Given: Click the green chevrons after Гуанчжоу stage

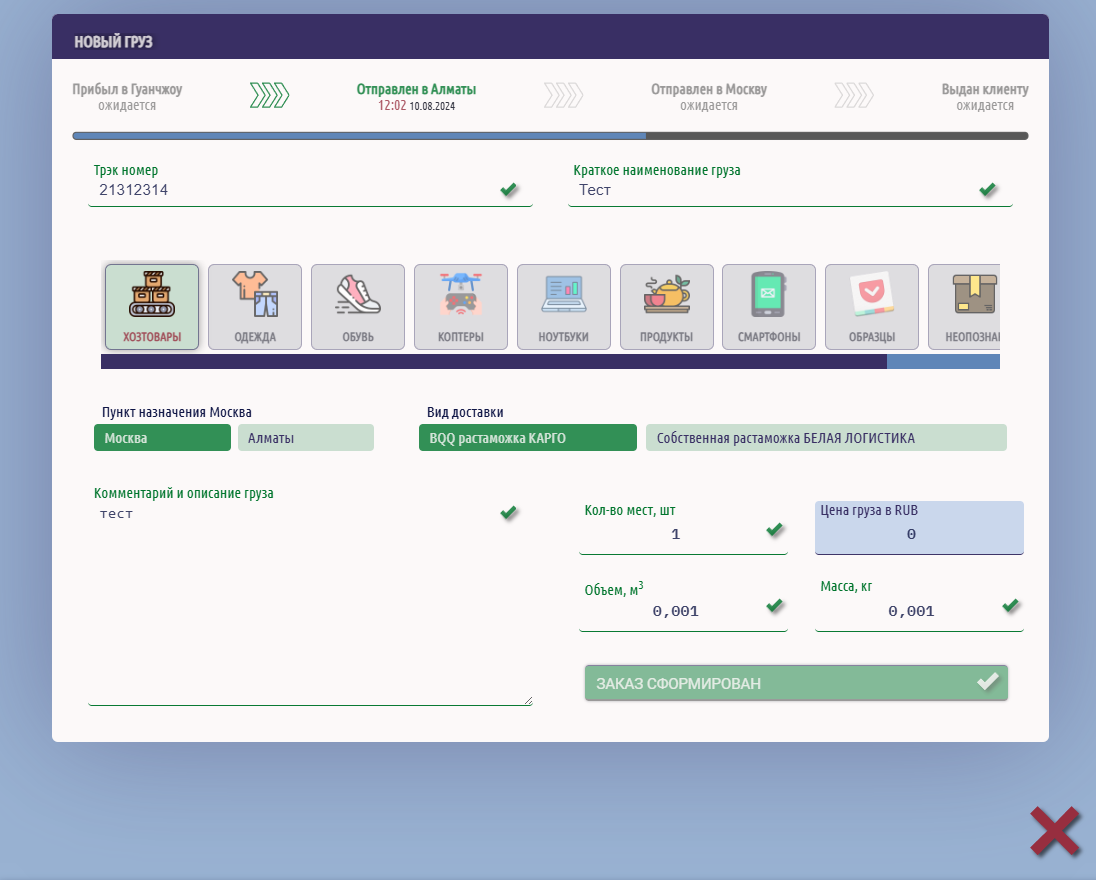Looking at the screenshot, I should coord(270,95).
